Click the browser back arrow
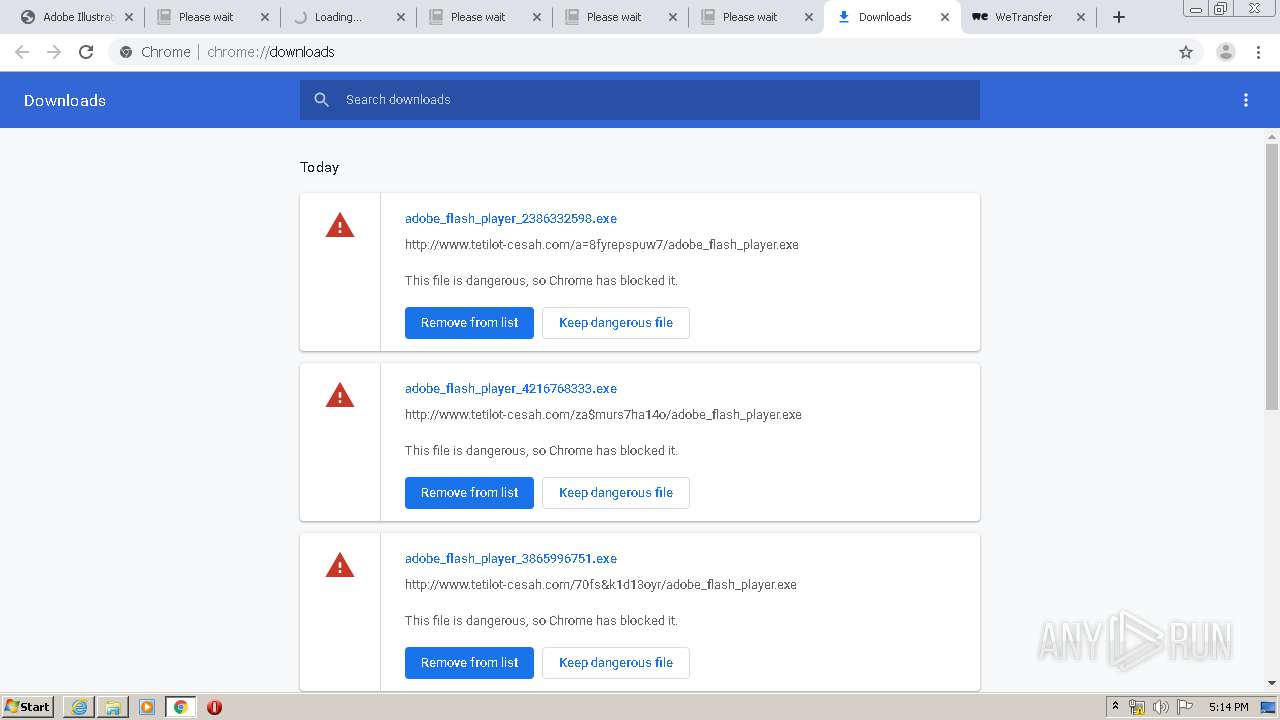 [22, 52]
